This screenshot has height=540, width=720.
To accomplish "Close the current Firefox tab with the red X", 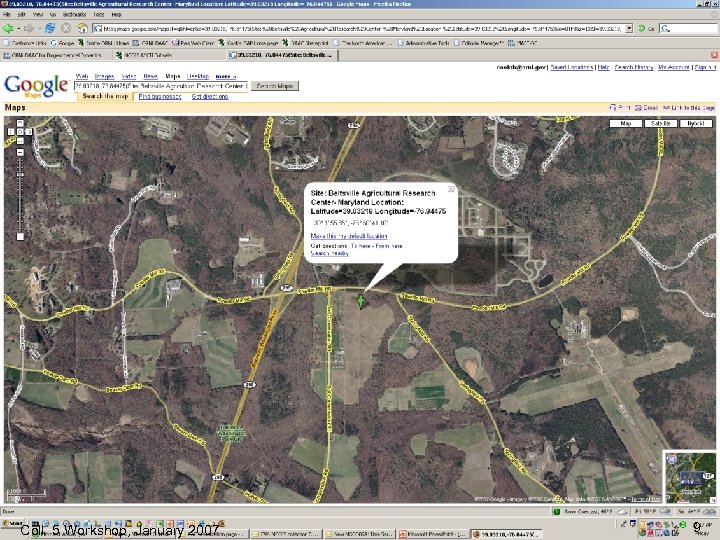I will point(714,55).
